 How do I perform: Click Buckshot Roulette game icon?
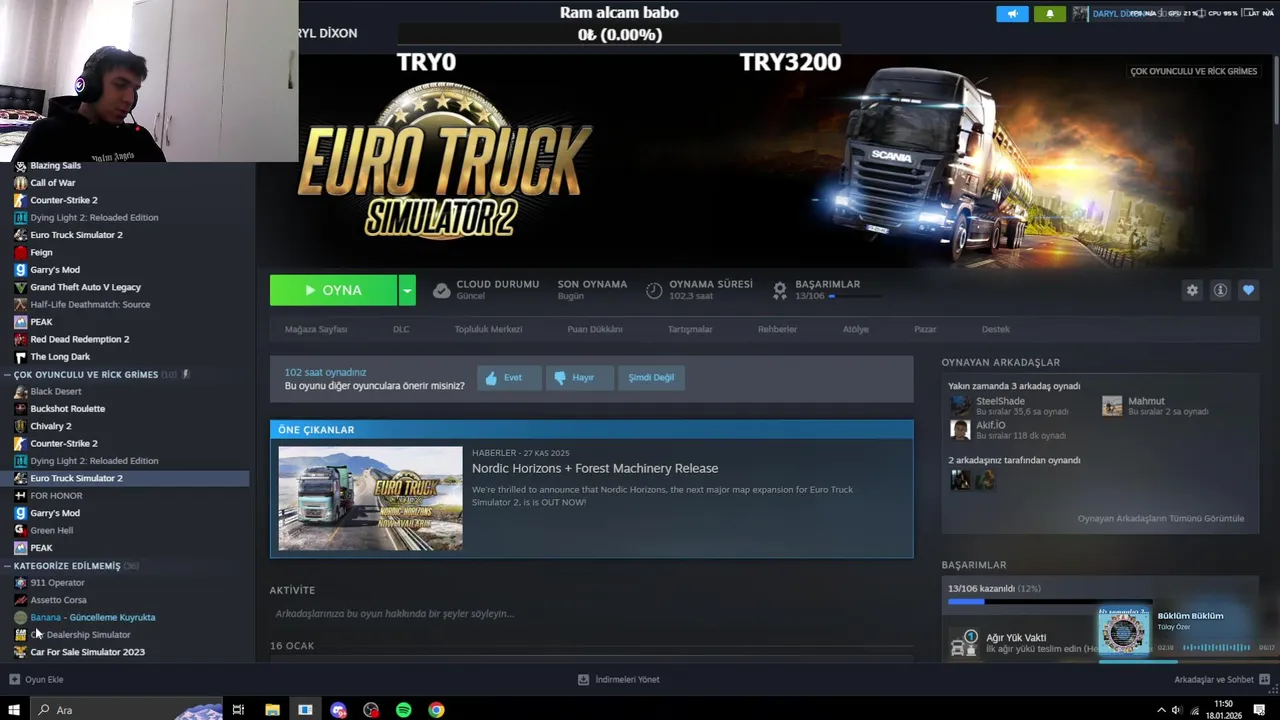[x=20, y=409]
